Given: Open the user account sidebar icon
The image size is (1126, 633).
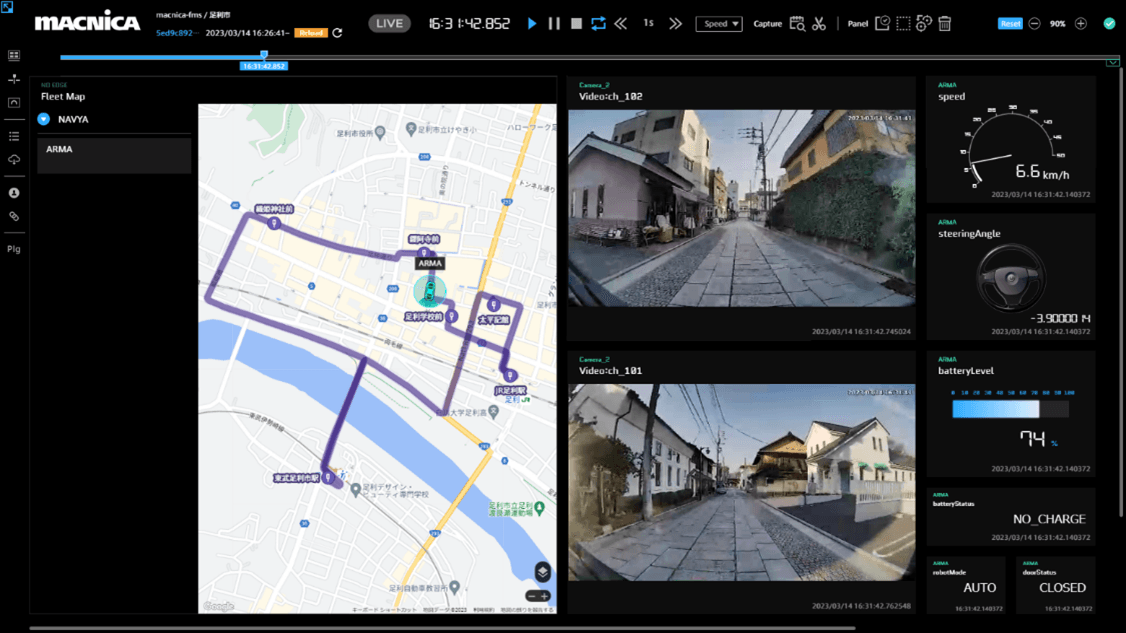Looking at the screenshot, I should [x=14, y=193].
